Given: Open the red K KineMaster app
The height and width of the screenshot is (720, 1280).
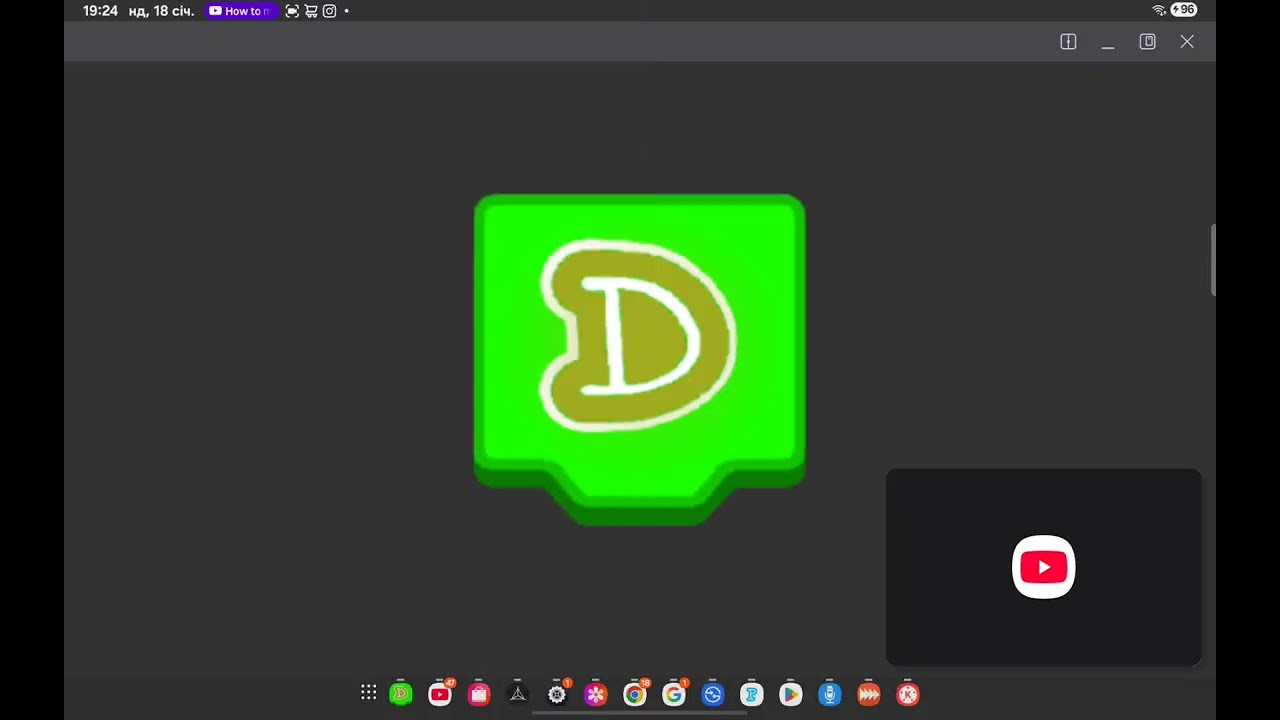Looking at the screenshot, I should click(908, 693).
